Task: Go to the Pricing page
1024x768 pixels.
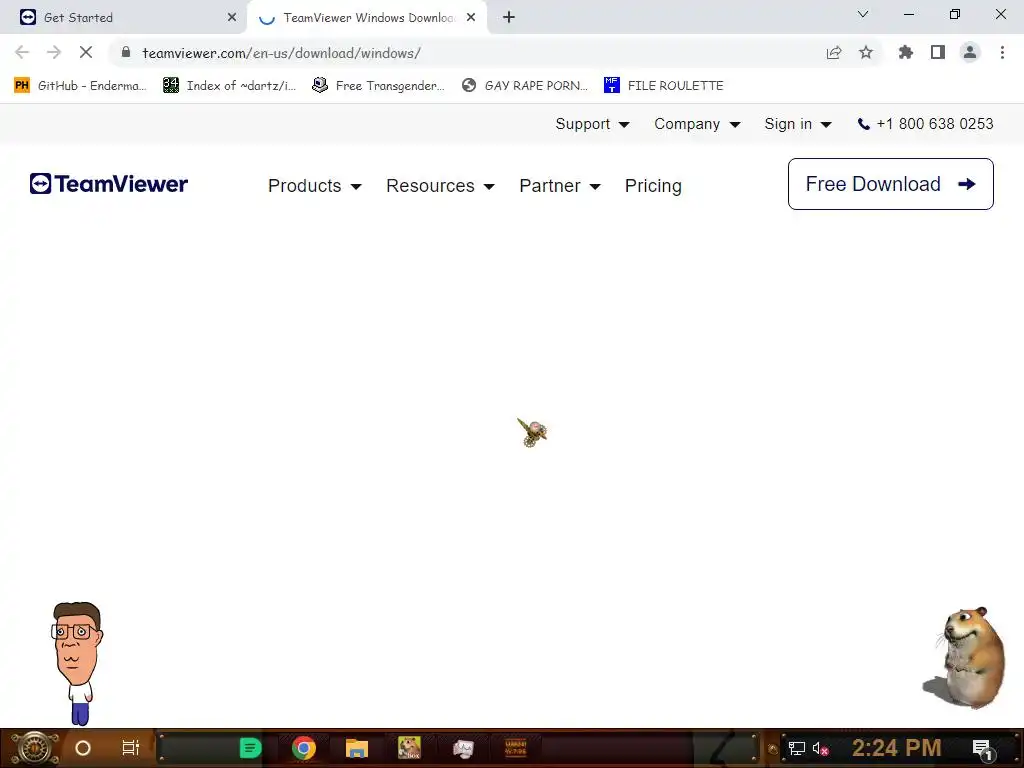Action: (x=653, y=186)
